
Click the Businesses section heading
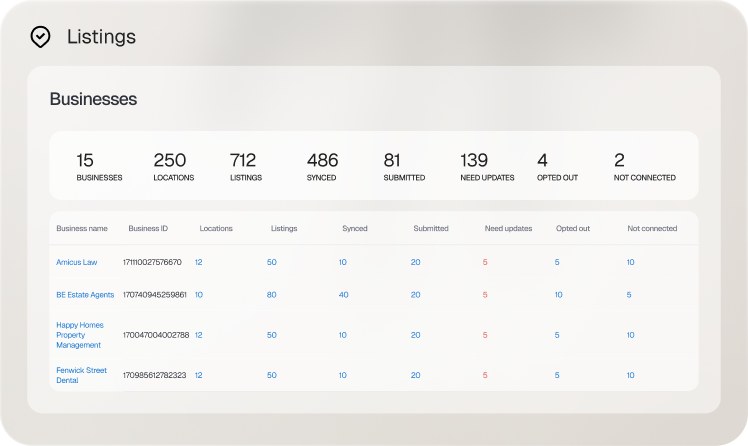pos(94,99)
